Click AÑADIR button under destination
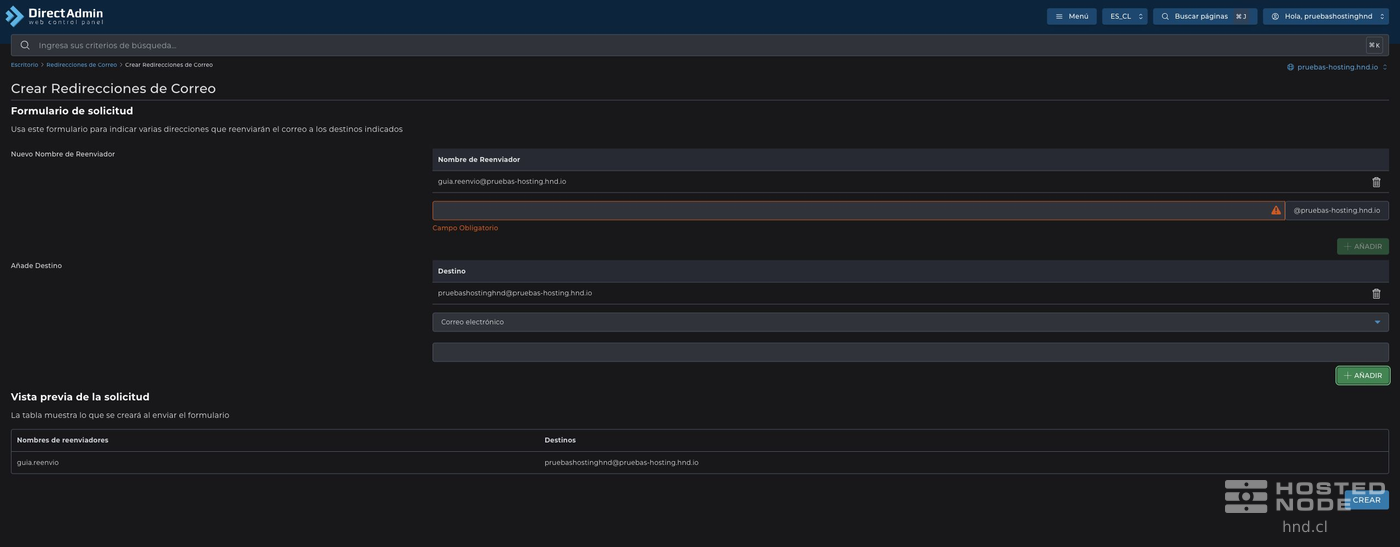Image resolution: width=1400 pixels, height=547 pixels. [x=1363, y=376]
